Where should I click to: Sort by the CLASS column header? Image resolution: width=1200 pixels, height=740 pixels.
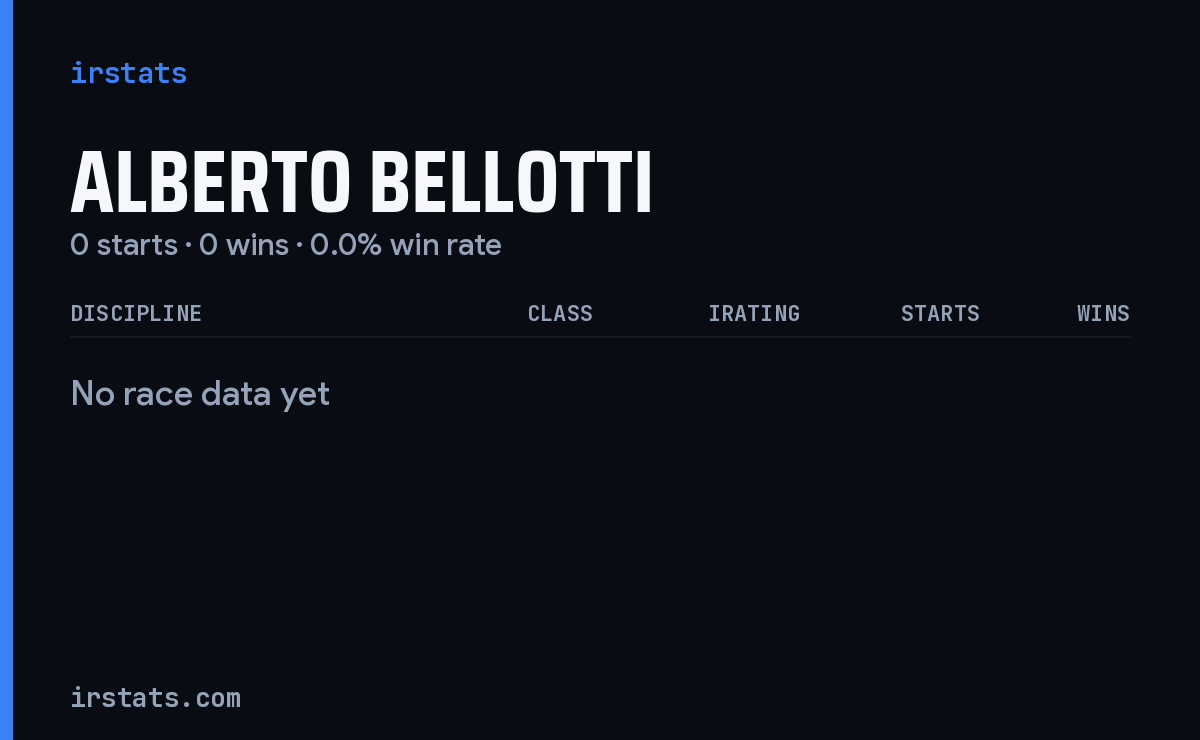(560, 314)
